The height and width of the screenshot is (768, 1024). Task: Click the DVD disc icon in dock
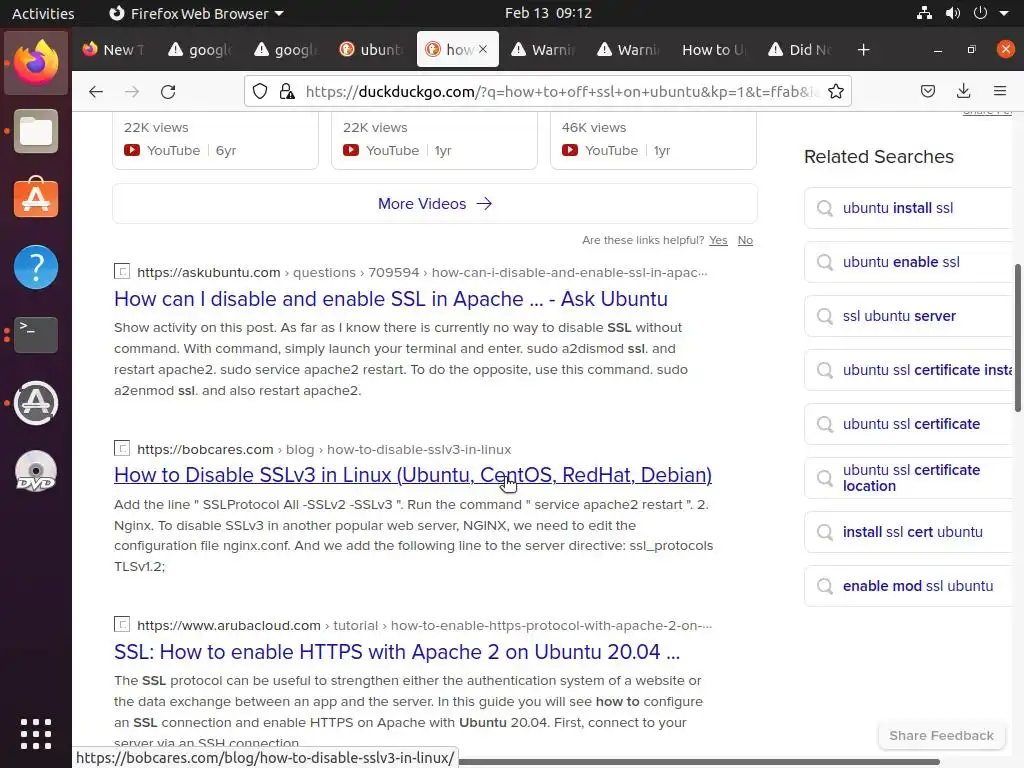[x=36, y=471]
